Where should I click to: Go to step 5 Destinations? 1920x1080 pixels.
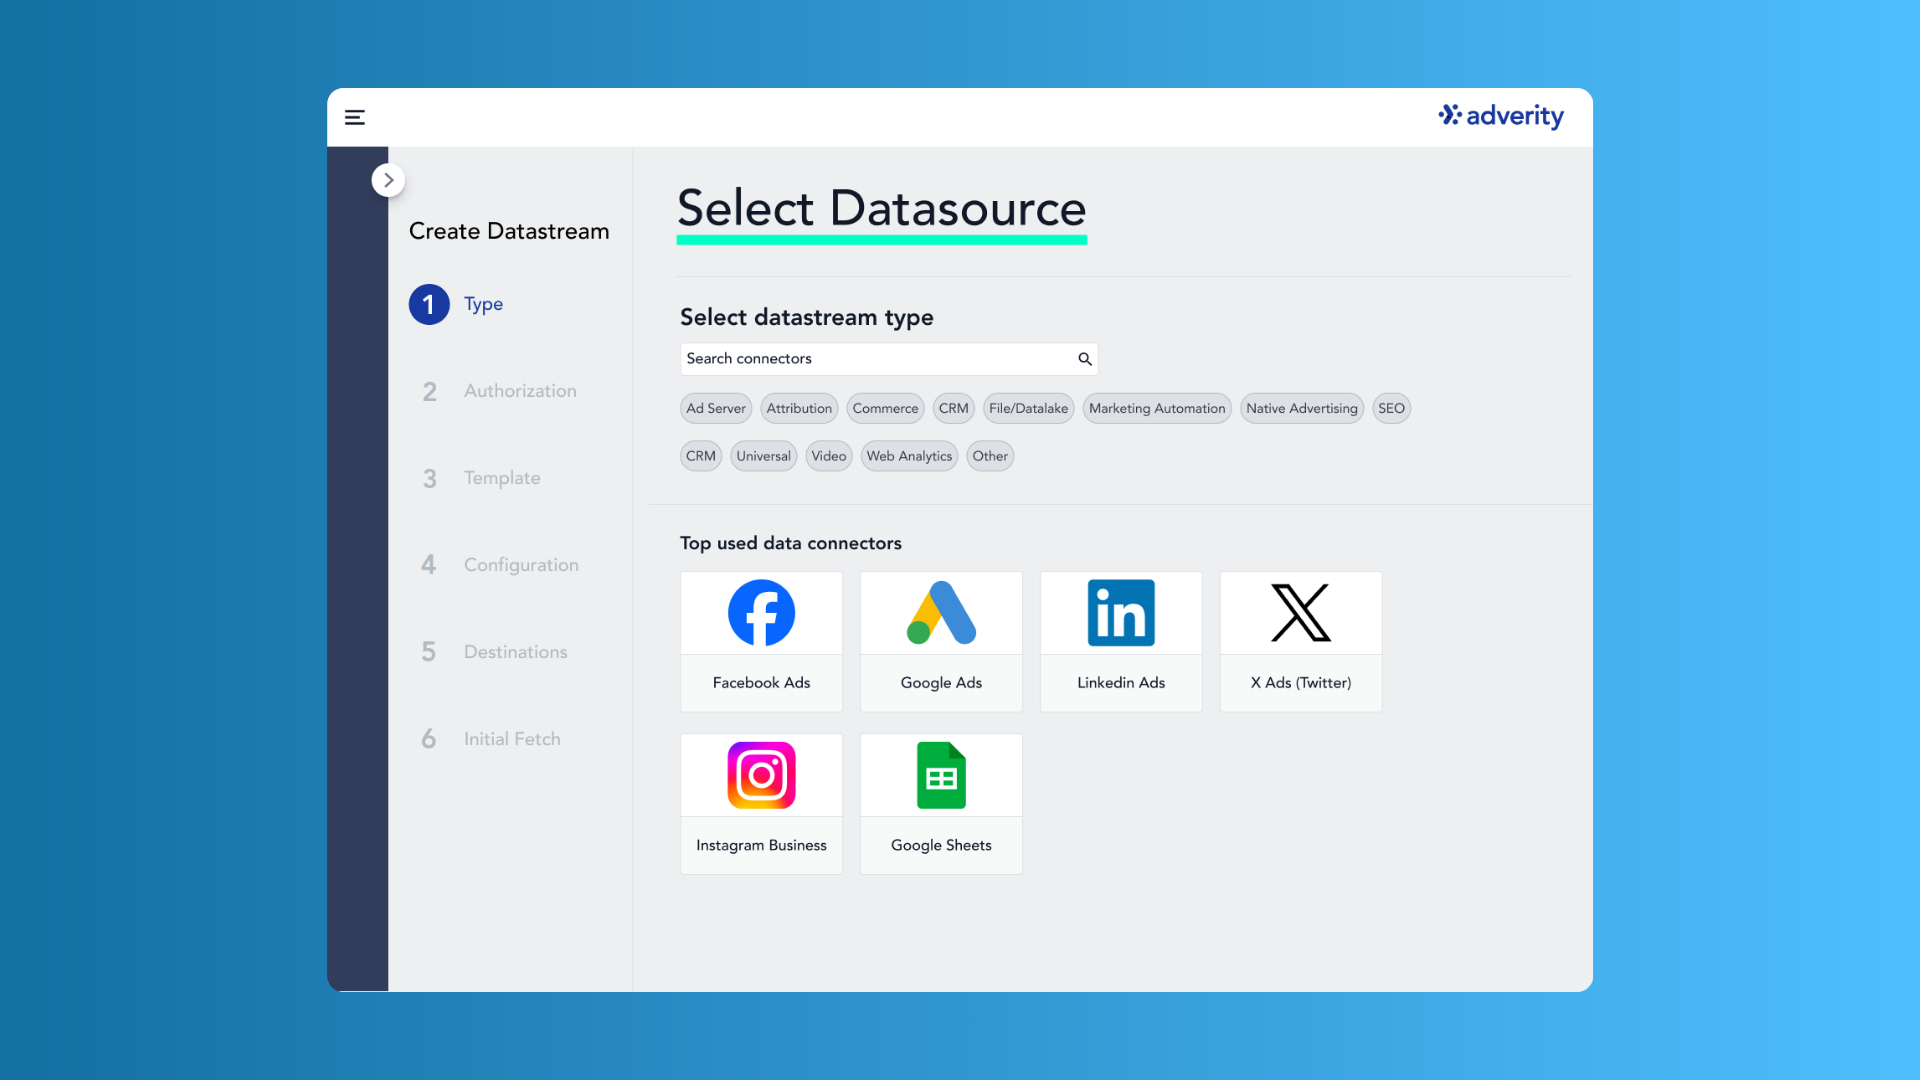click(x=493, y=652)
